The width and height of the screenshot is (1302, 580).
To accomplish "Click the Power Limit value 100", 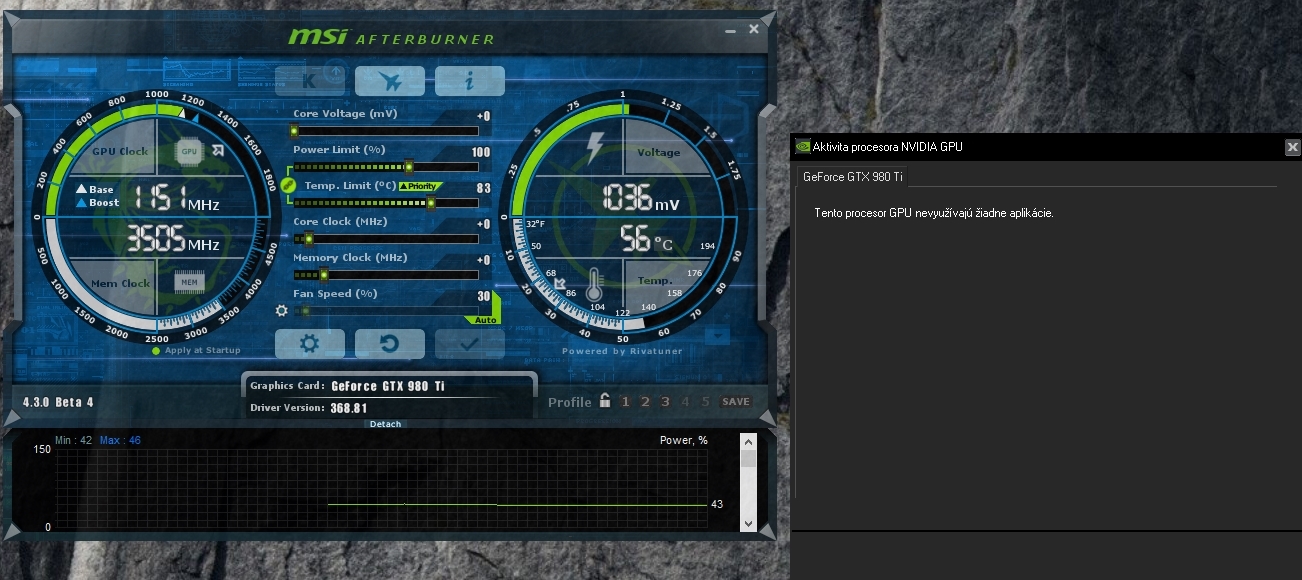I will pyautogui.click(x=481, y=152).
